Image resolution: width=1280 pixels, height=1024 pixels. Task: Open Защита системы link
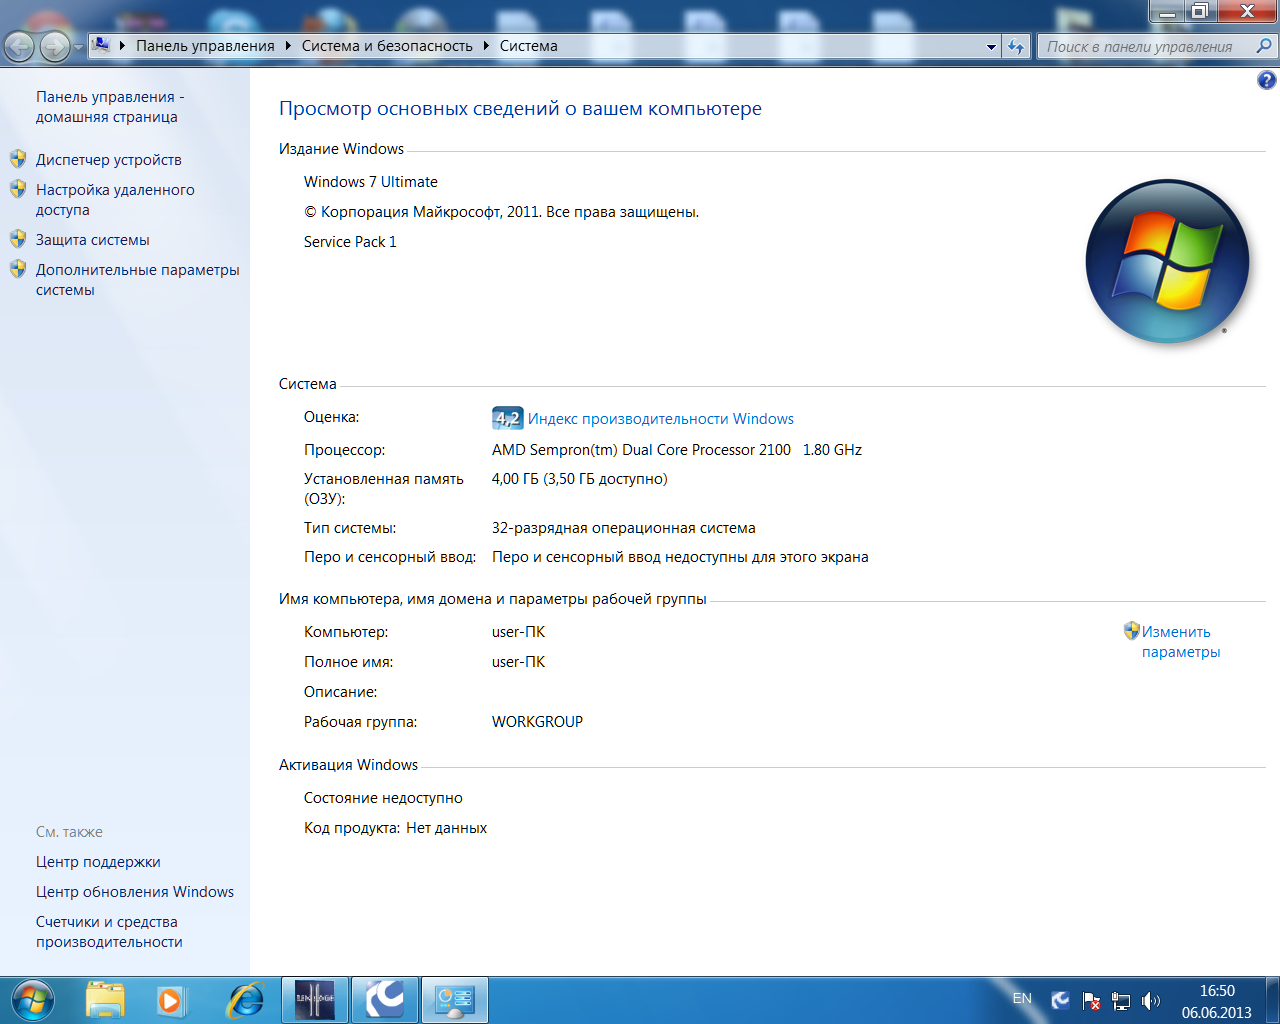(93, 240)
